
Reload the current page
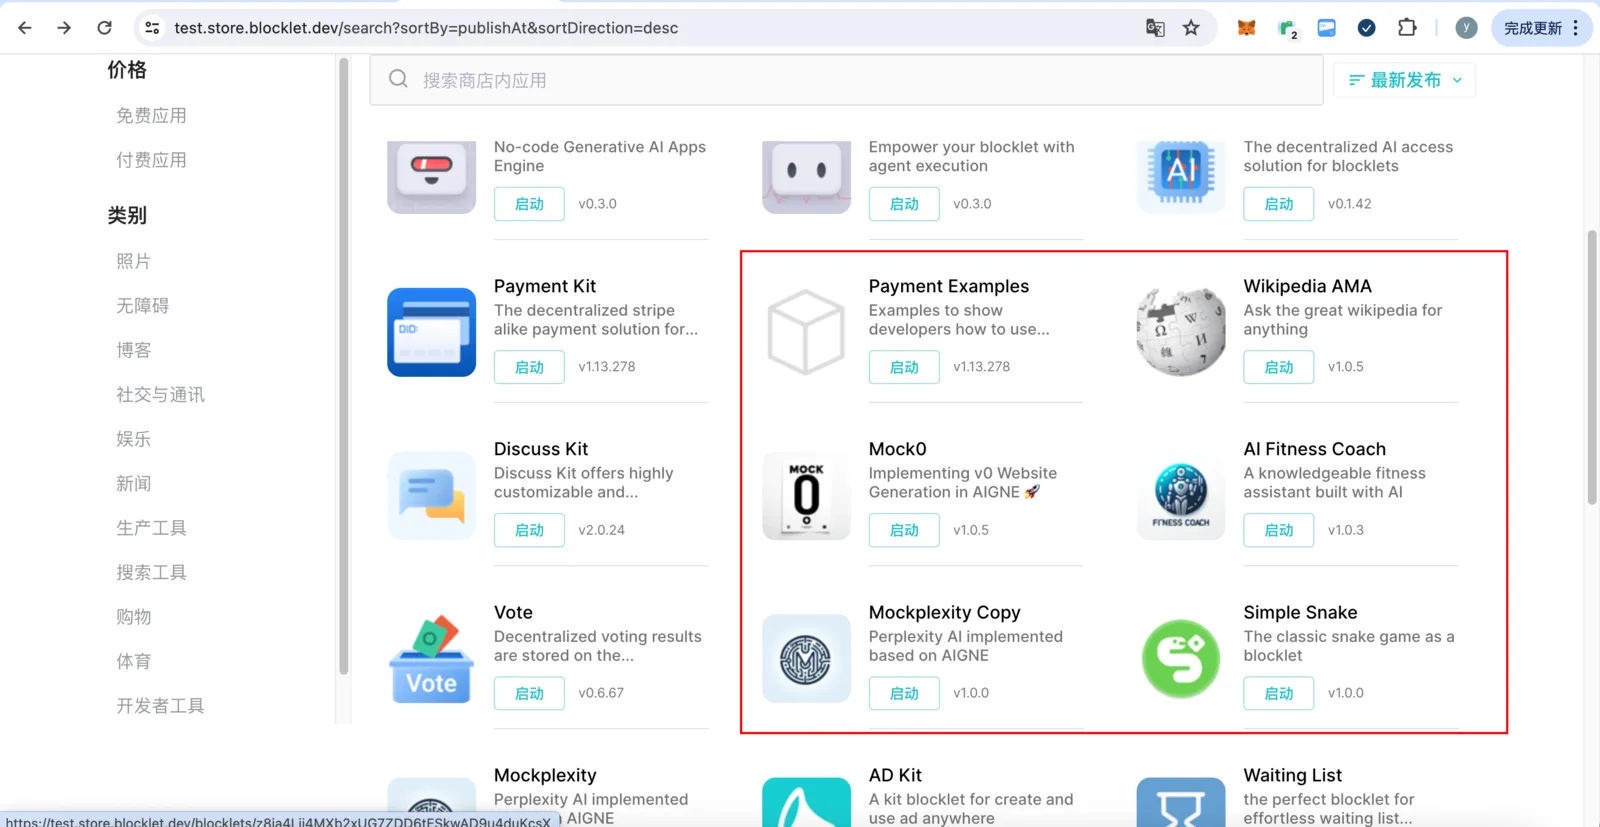(104, 28)
